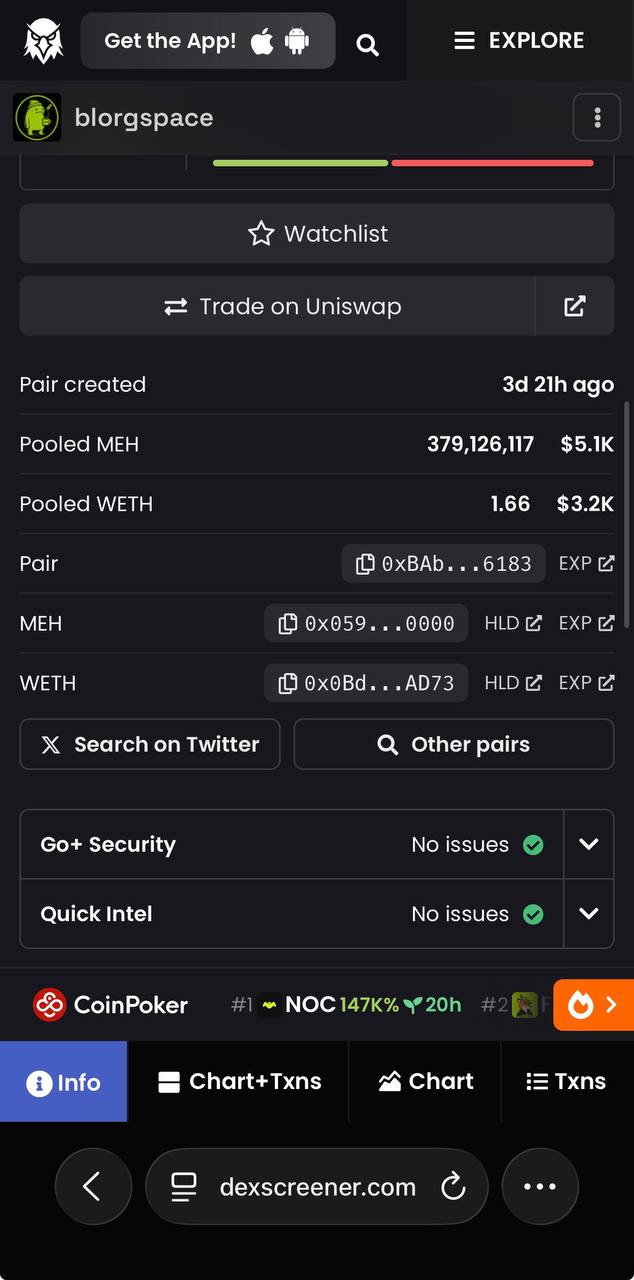Add token to Watchlist with star
634x1280 pixels.
[x=317, y=233]
